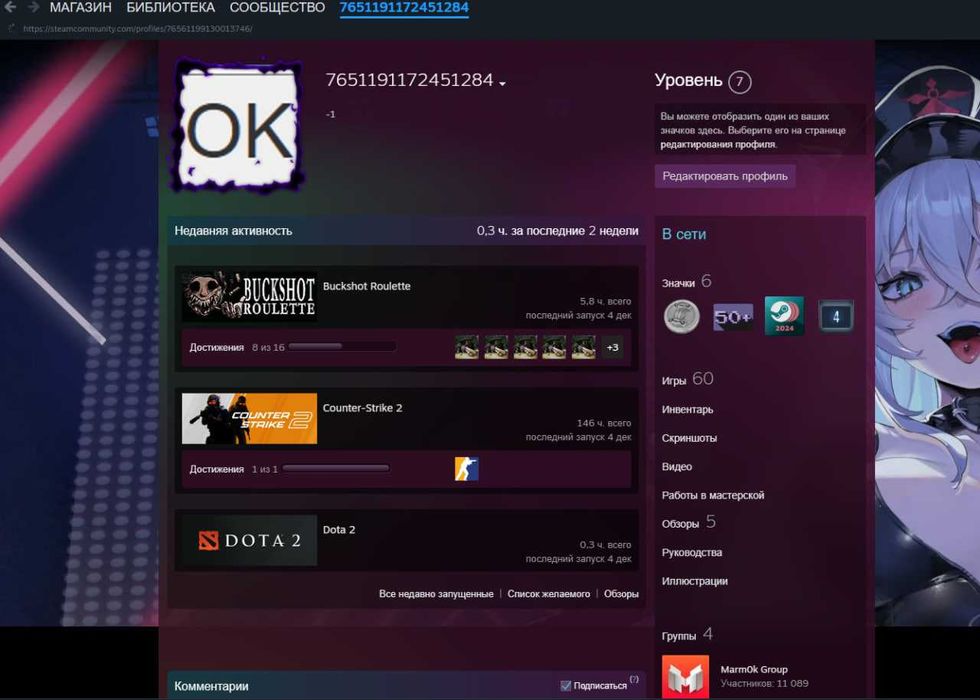Viewport: 980px width, 700px height.
Task: Open the Список желаемого link
Action: click(x=549, y=594)
